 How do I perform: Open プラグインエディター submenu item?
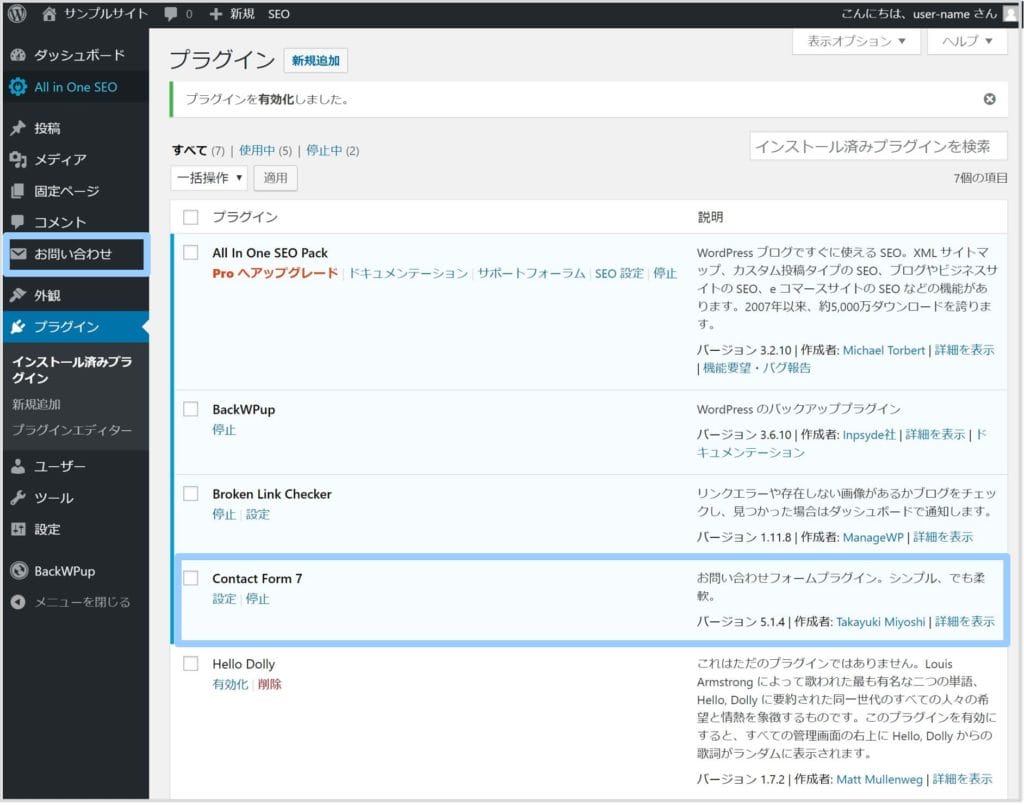pyautogui.click(x=72, y=430)
